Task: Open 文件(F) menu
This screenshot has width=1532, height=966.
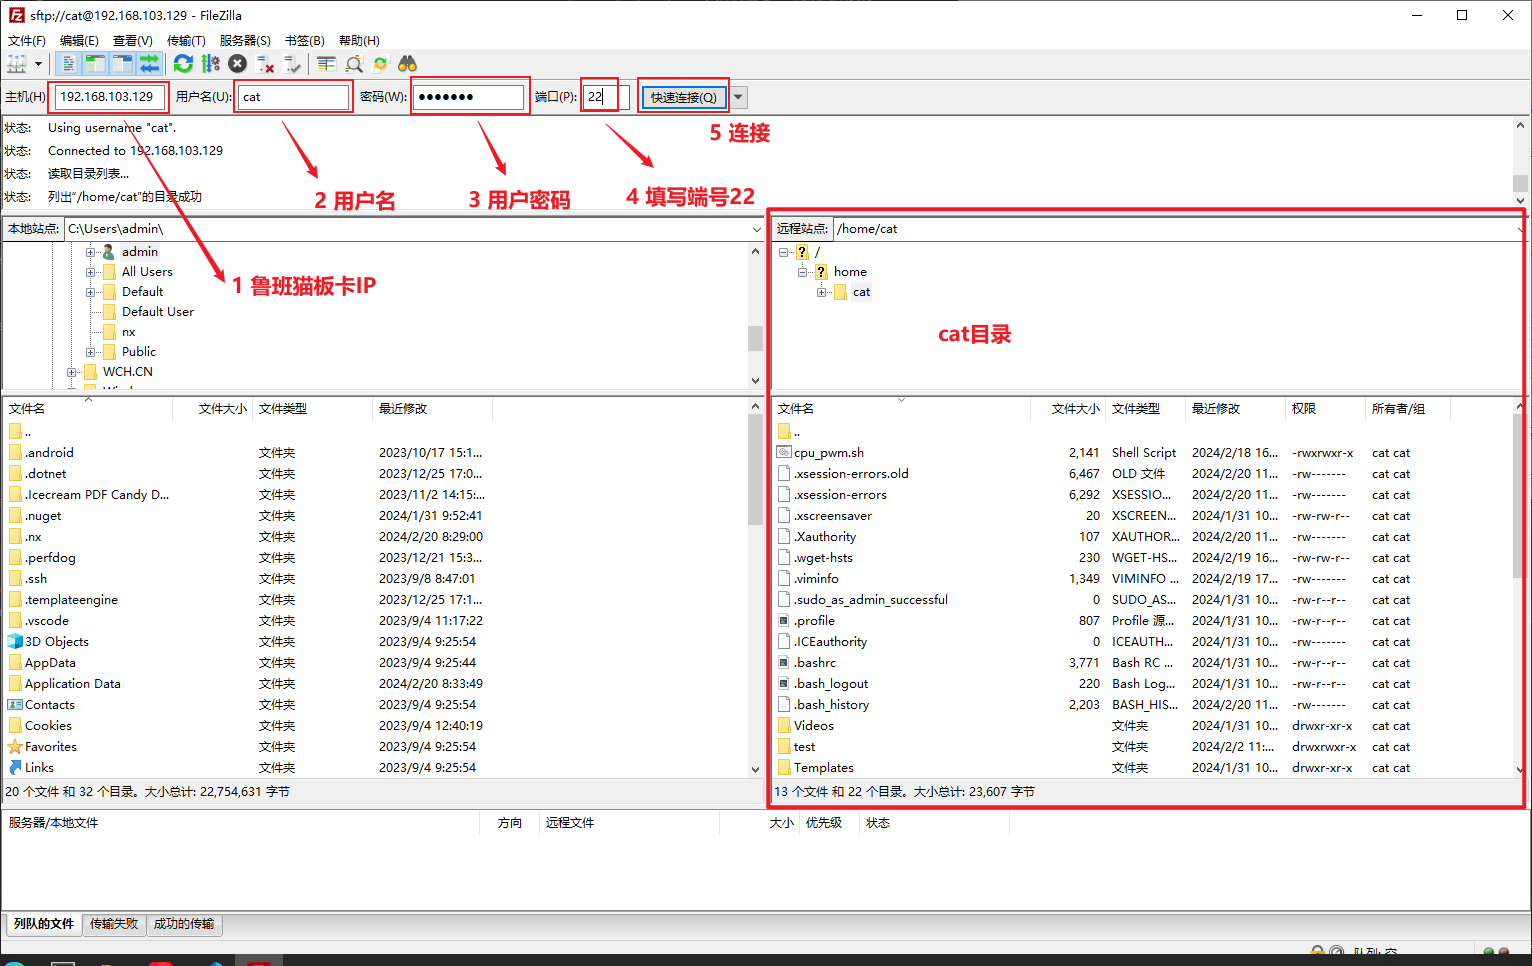Action: click(27, 40)
